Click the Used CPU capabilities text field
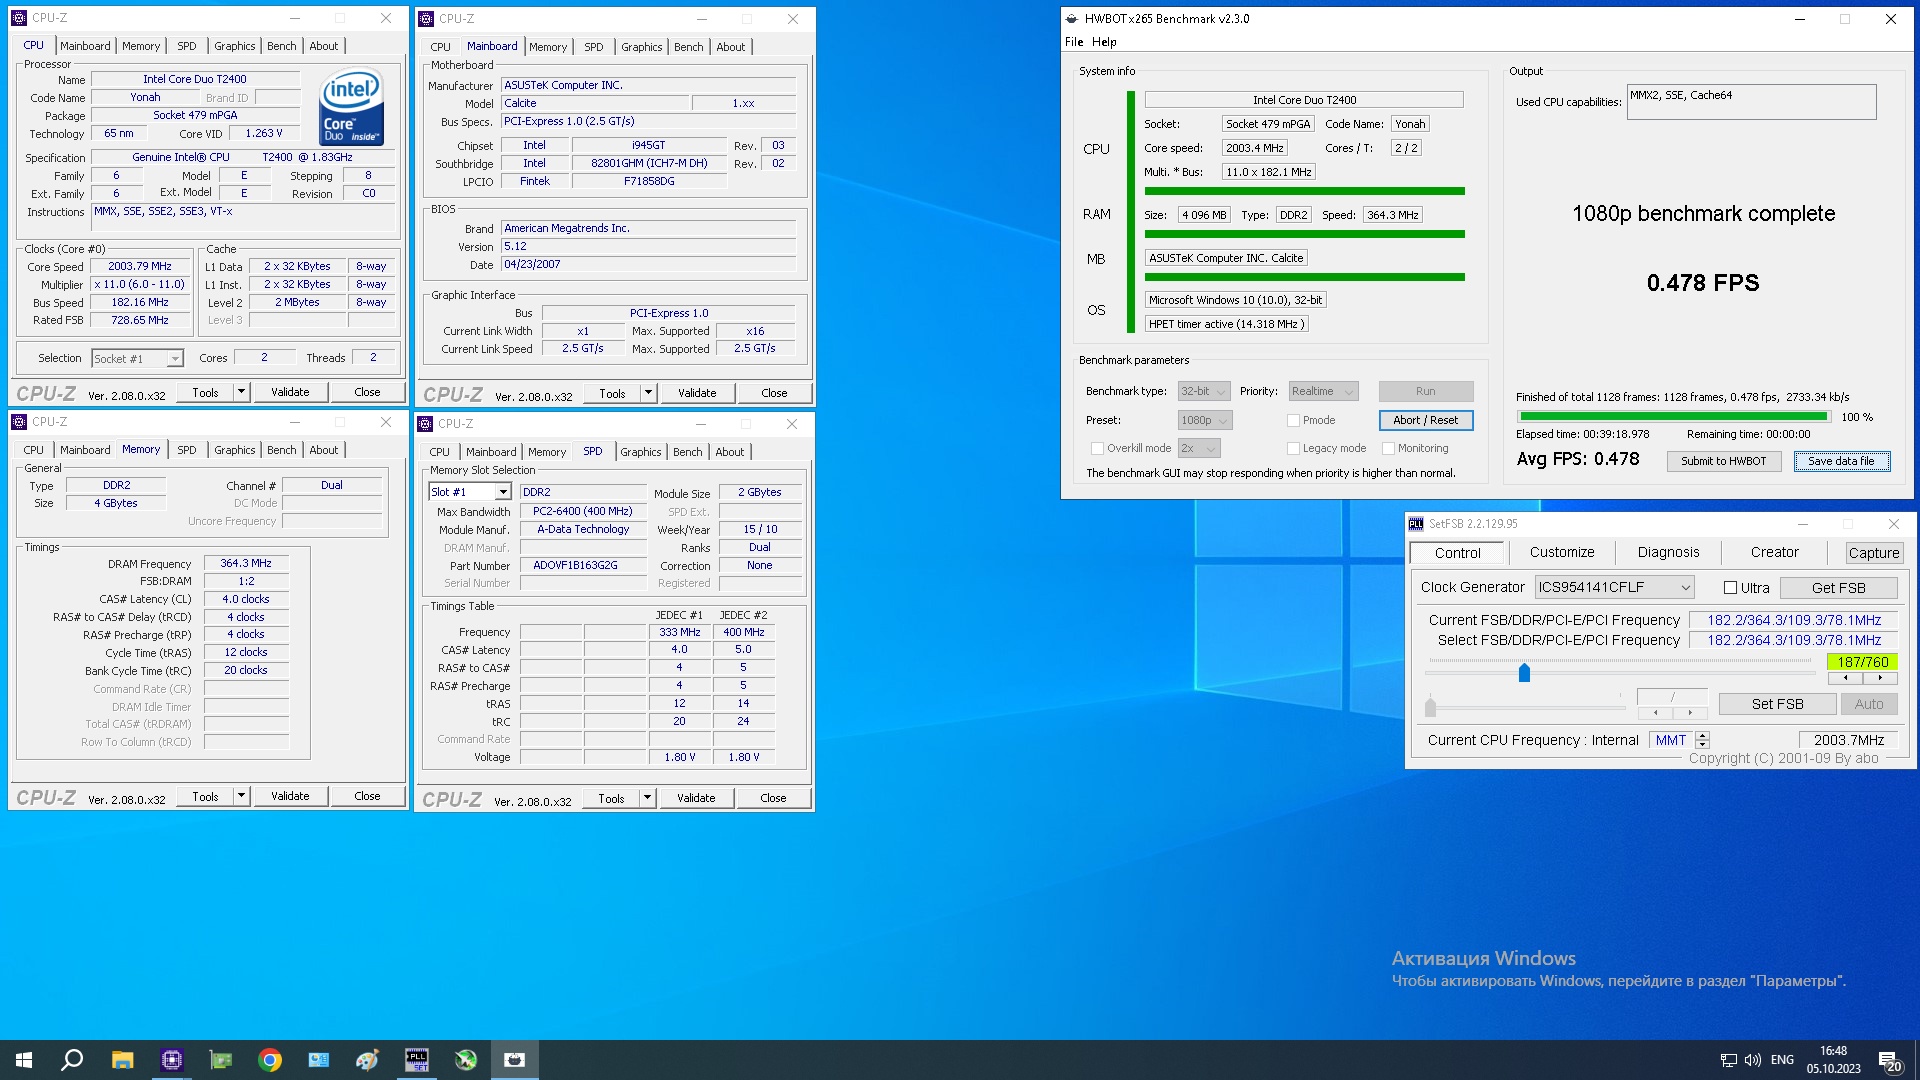Screen dimensions: 1920x1080 (1751, 102)
